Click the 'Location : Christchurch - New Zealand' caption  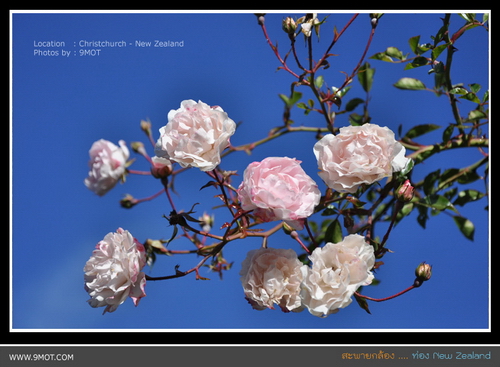click(x=109, y=44)
